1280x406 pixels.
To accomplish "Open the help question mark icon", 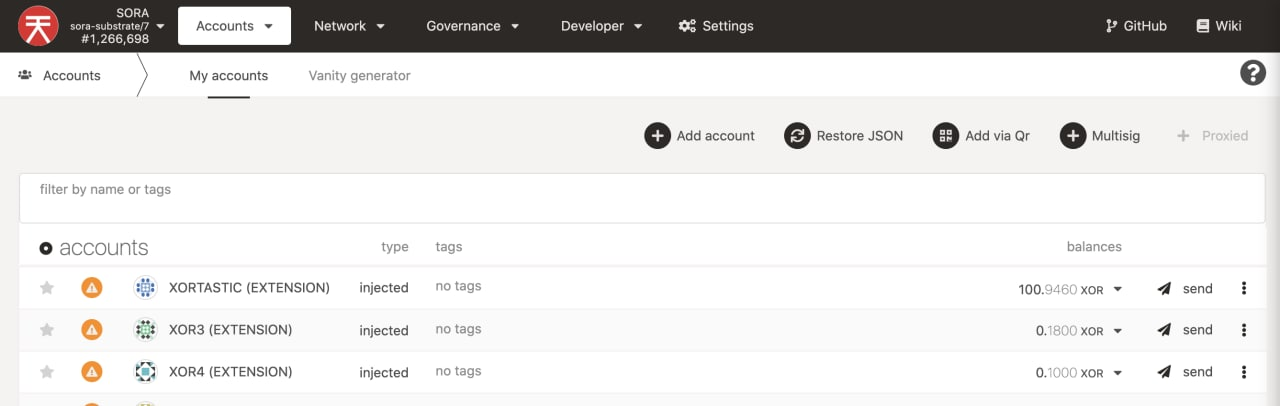I will point(1253,73).
